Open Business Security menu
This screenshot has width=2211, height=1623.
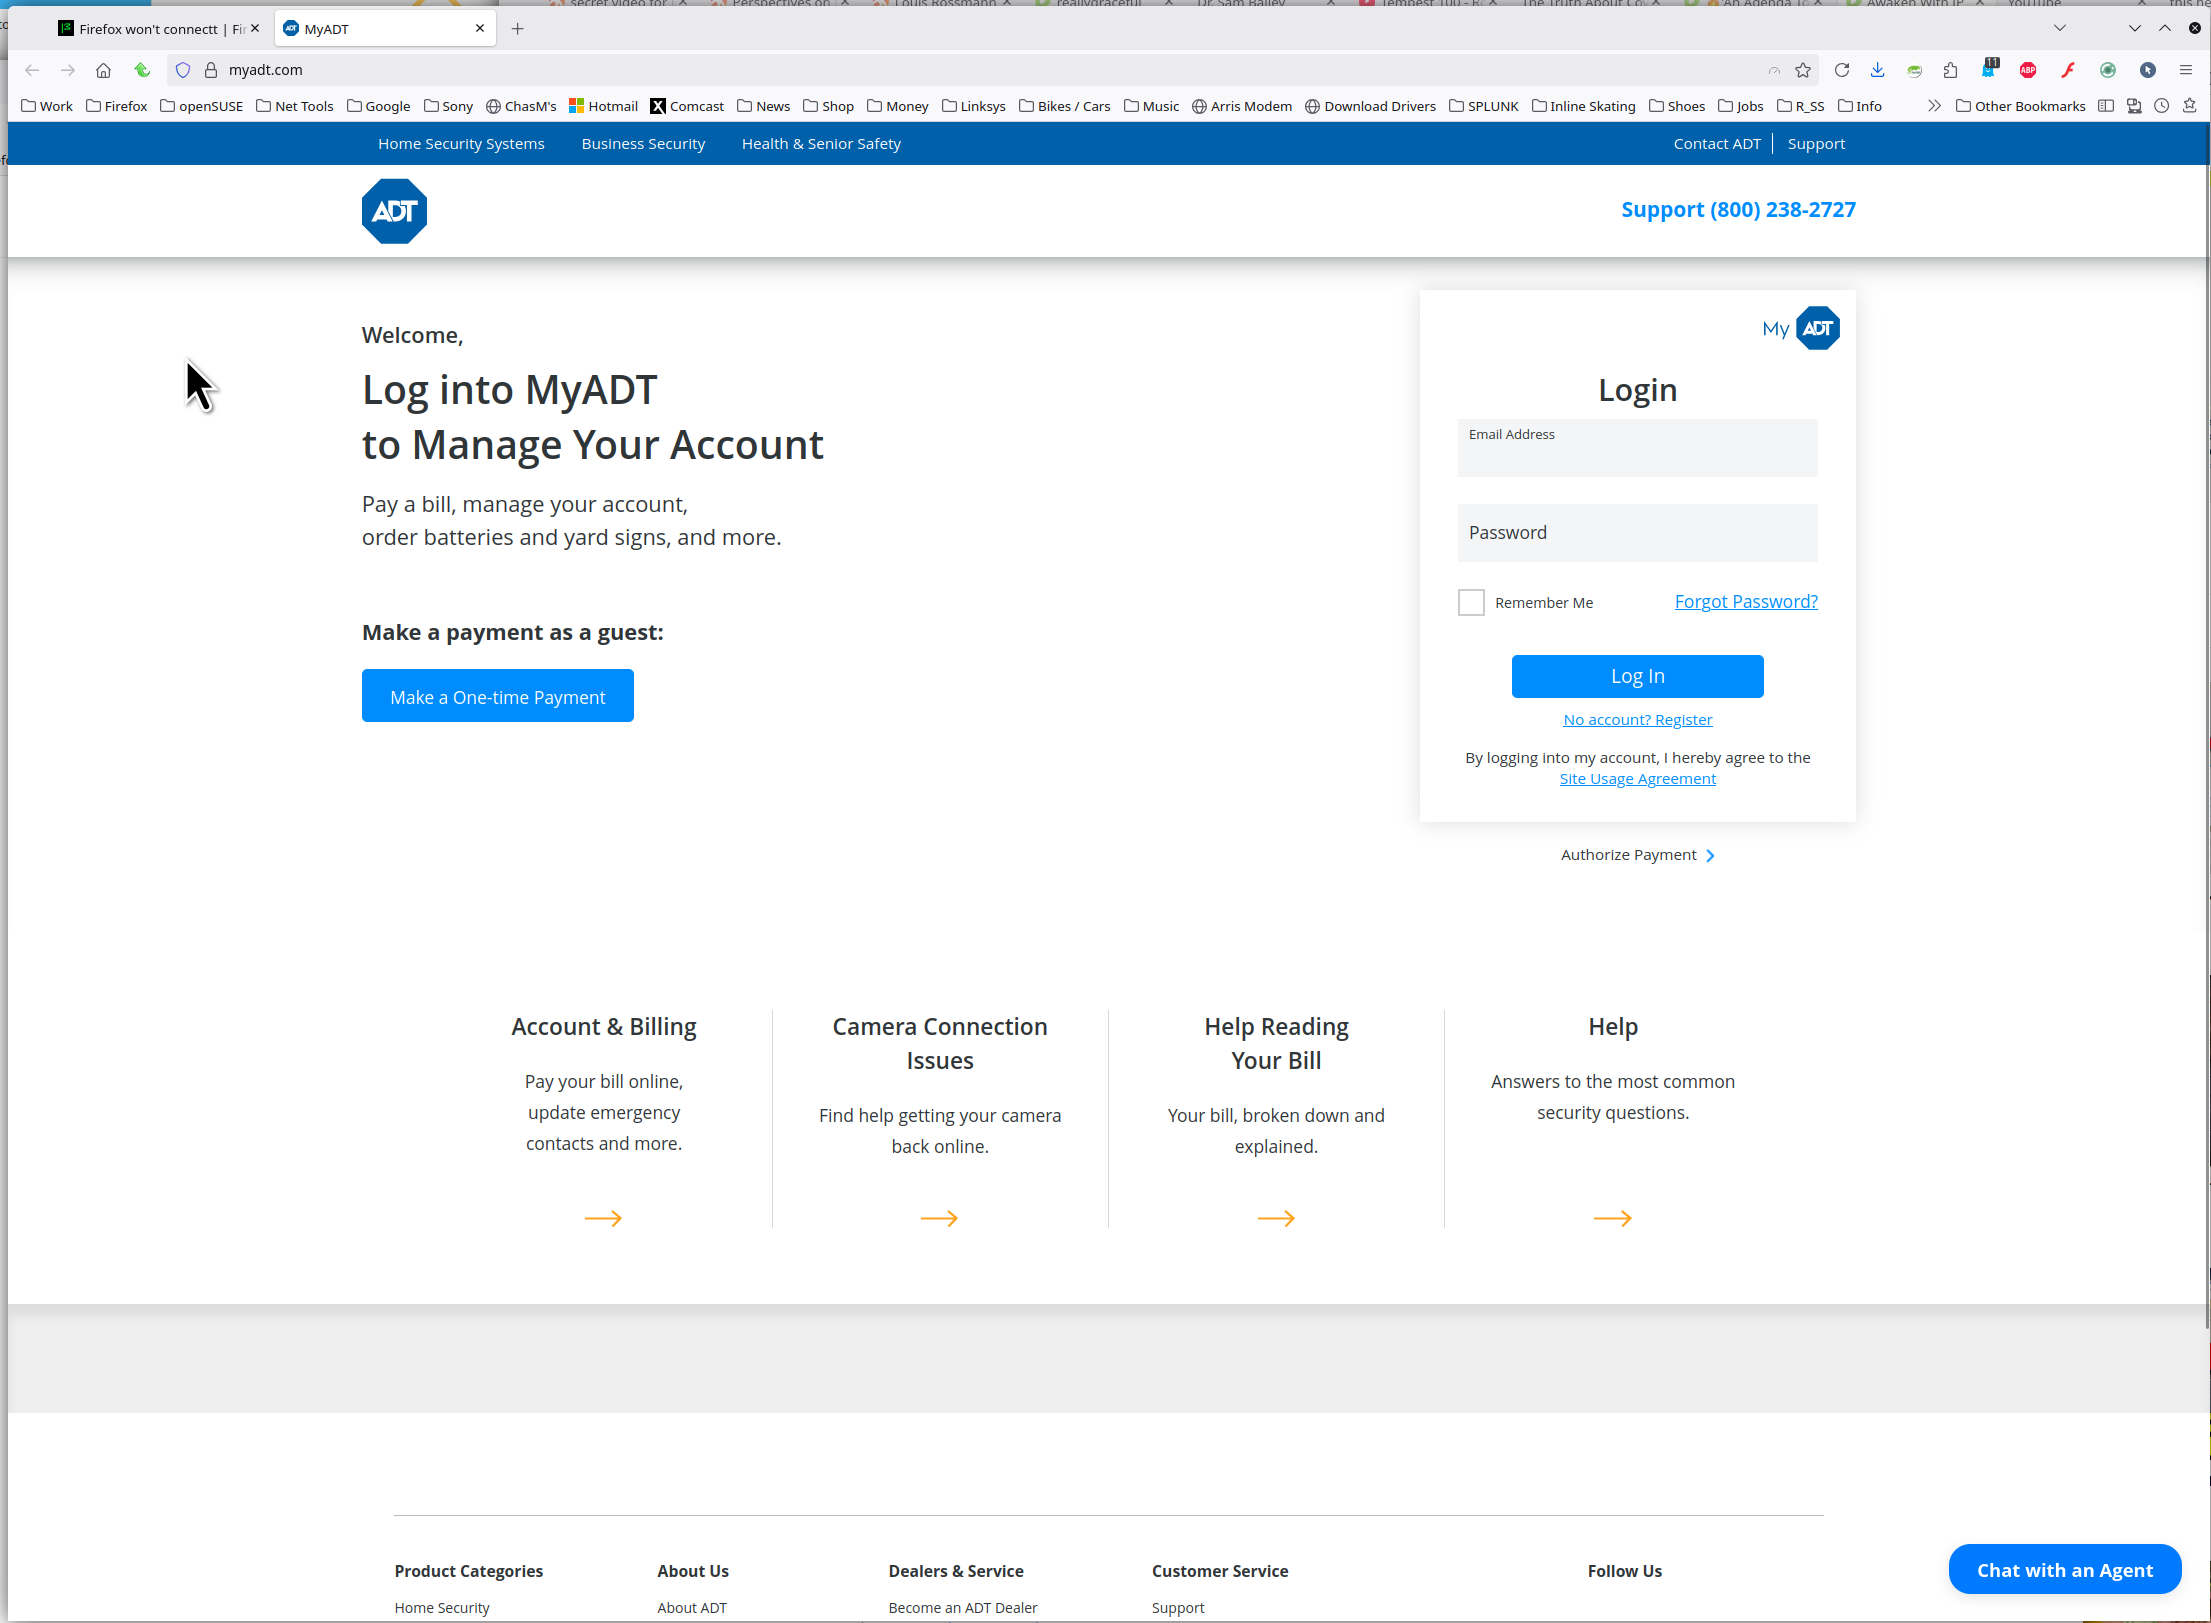(643, 144)
